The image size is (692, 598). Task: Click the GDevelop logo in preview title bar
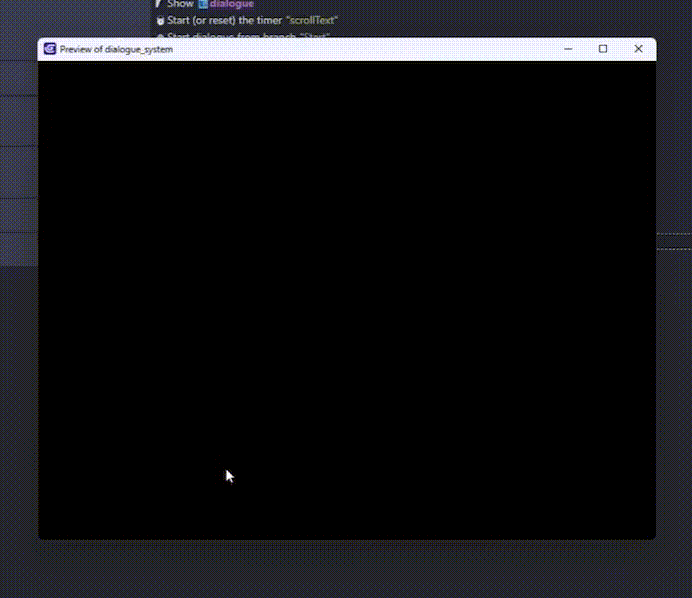click(x=49, y=49)
